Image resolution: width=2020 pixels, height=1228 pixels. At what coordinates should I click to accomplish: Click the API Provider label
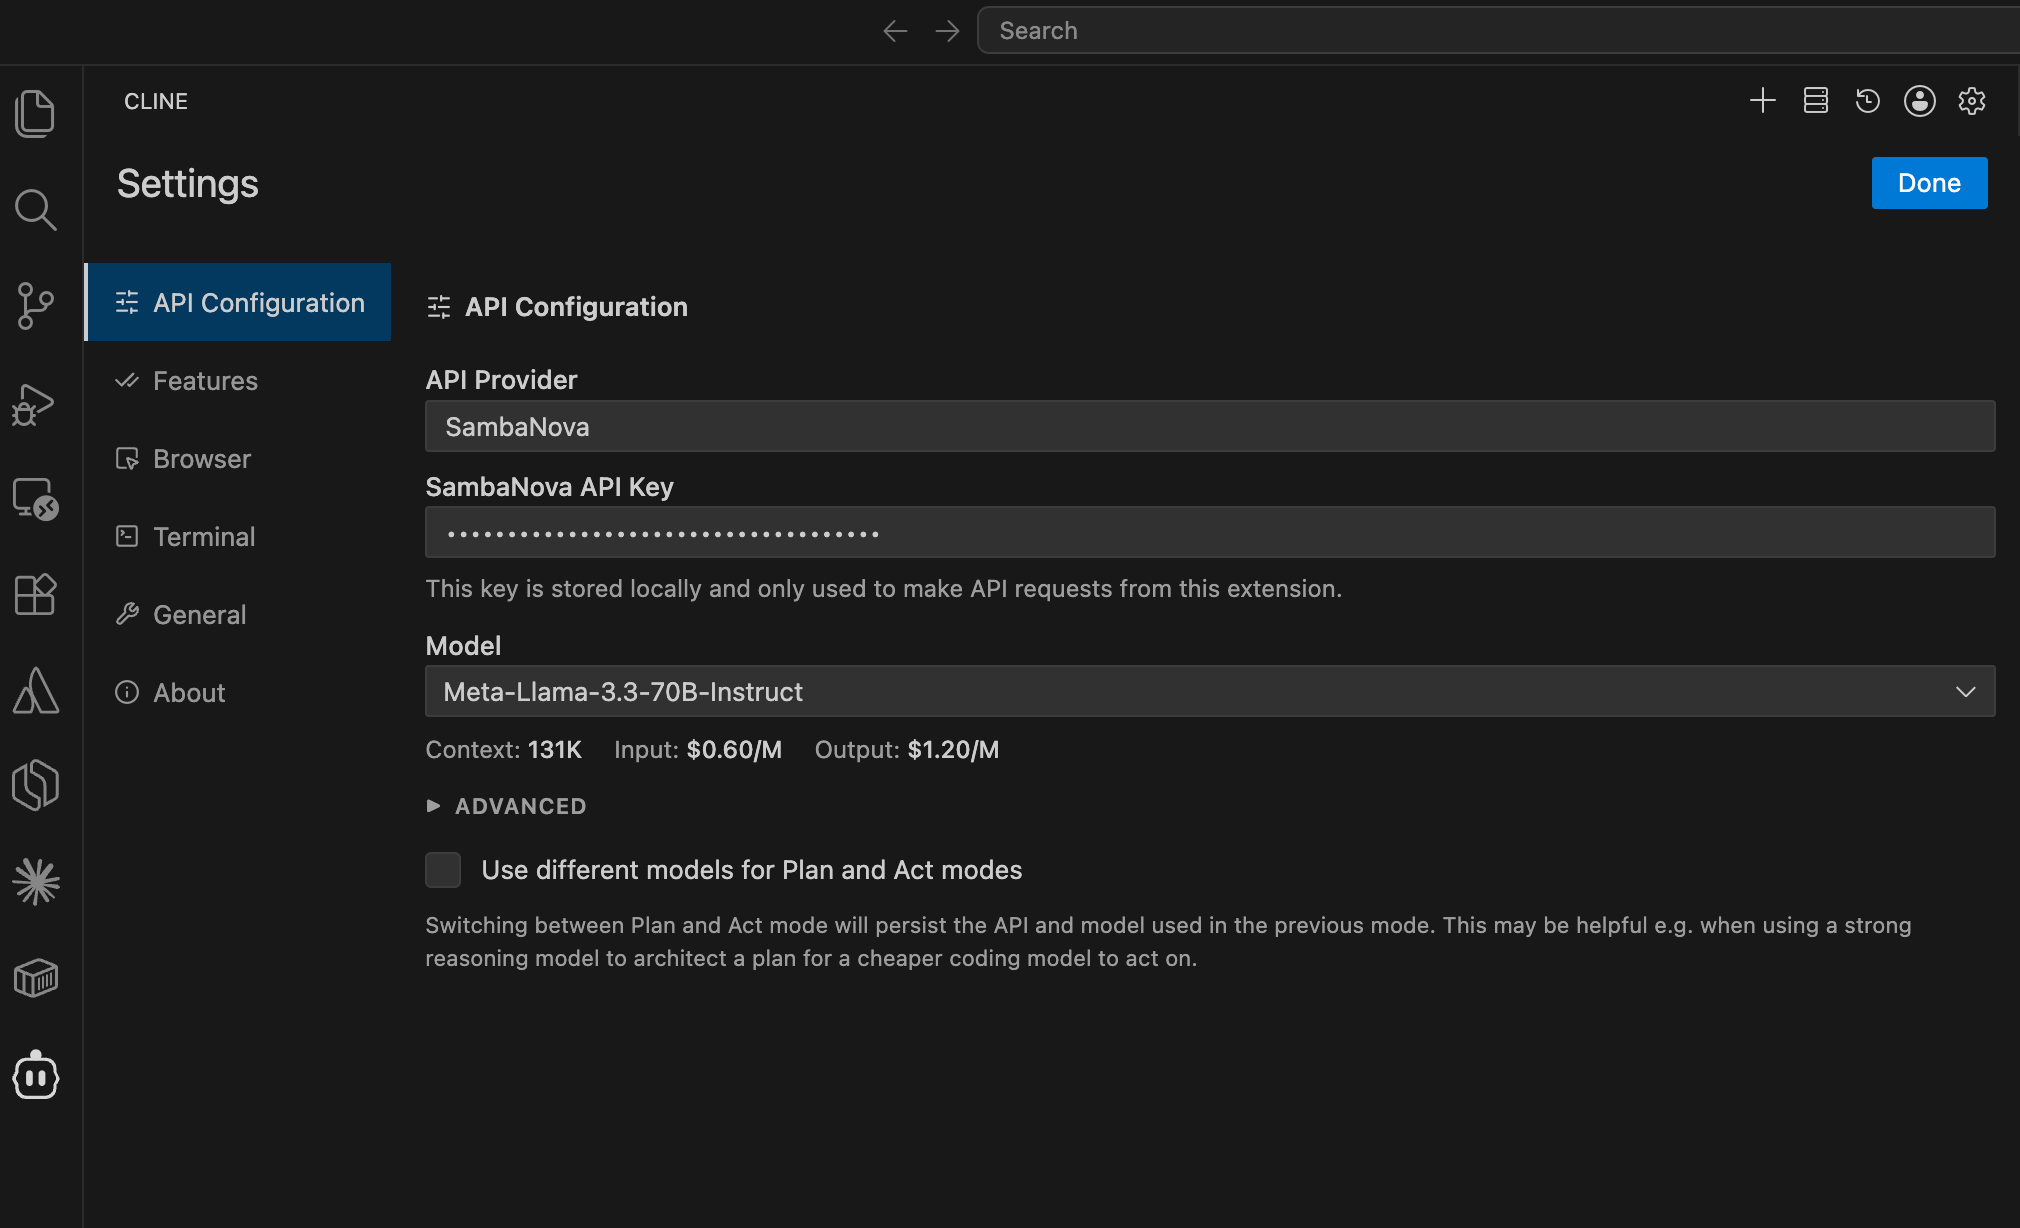(x=501, y=379)
